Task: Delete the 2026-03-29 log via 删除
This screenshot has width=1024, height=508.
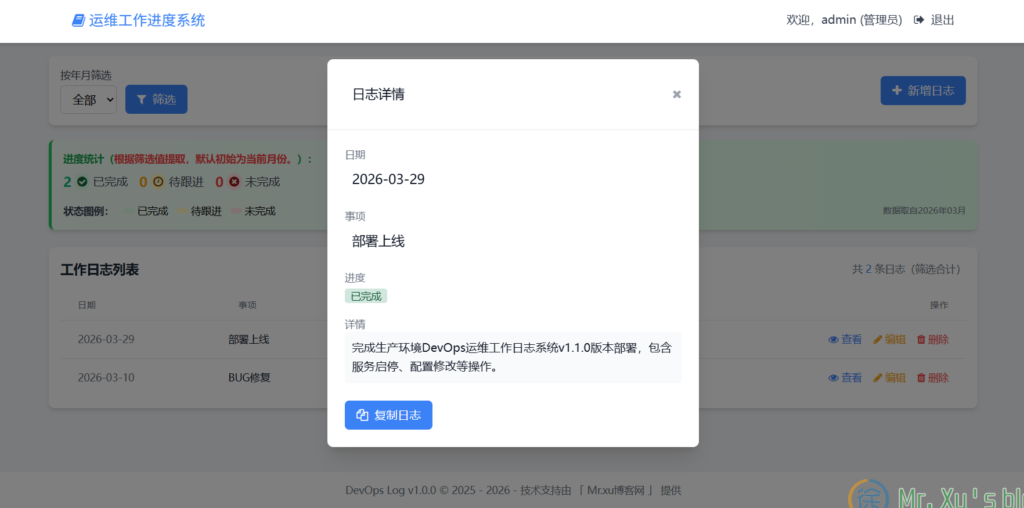Action: point(933,340)
